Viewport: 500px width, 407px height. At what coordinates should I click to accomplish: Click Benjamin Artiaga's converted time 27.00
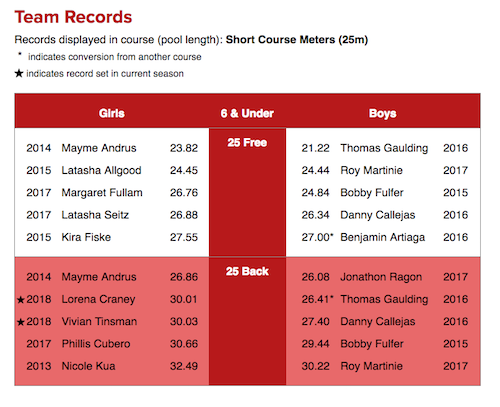click(317, 237)
